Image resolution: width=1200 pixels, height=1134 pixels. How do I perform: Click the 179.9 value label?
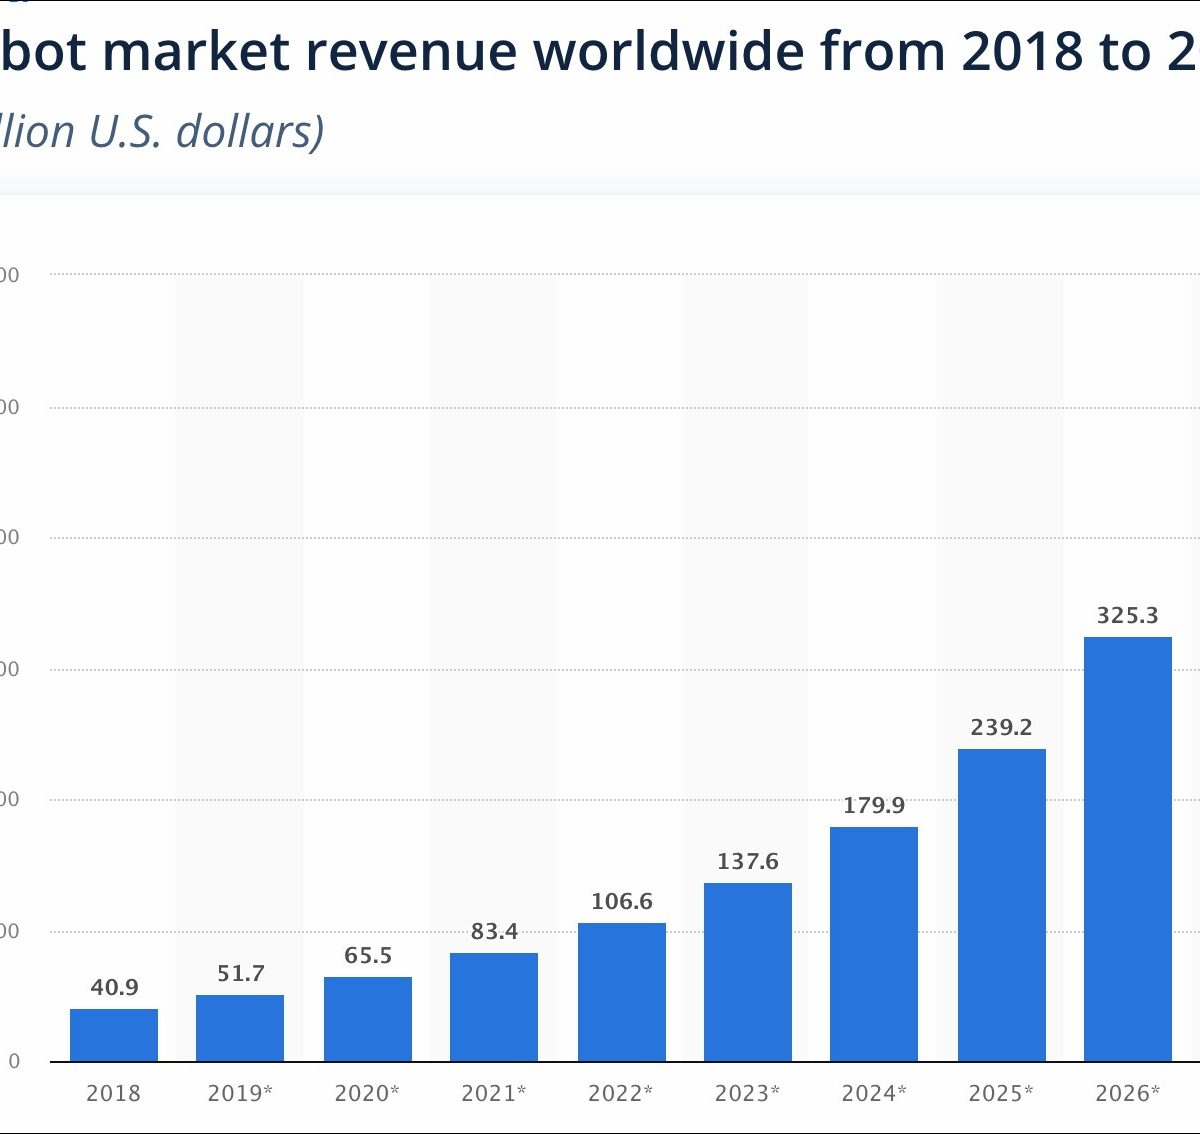click(x=874, y=805)
